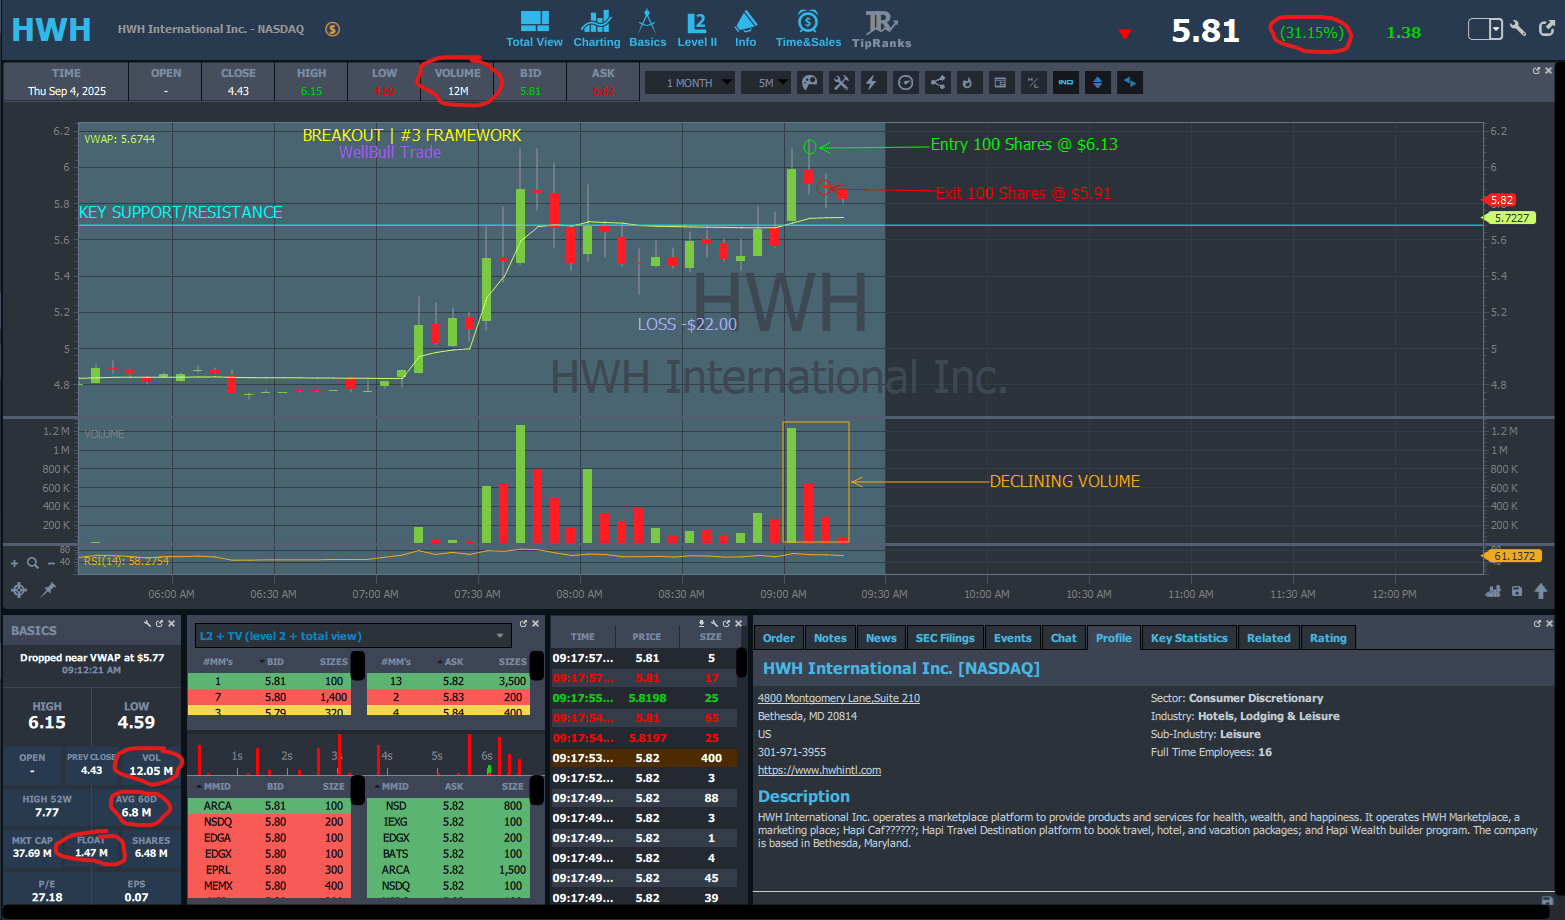Open Time & Sales wrench settings
This screenshot has height=920, width=1565.
tap(714, 624)
